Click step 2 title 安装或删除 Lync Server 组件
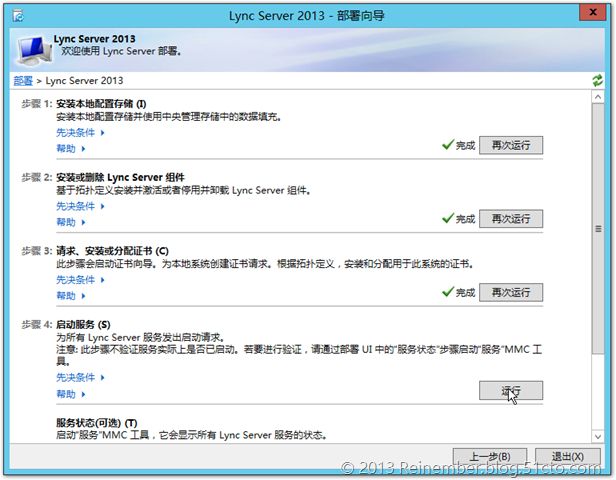616x480 pixels. click(x=120, y=178)
